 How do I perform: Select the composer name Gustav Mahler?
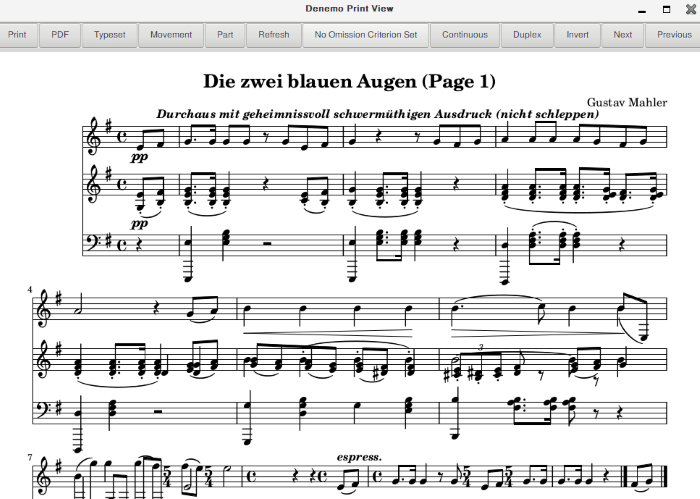coord(627,103)
